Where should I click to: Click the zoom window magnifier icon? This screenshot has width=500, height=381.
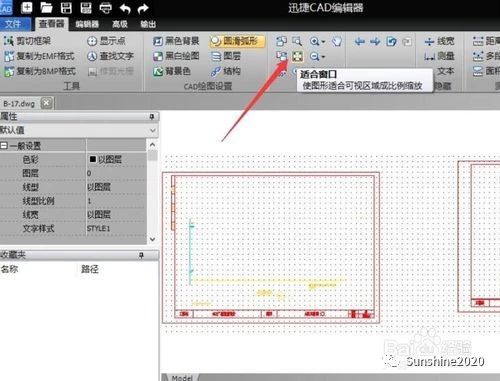tap(297, 41)
